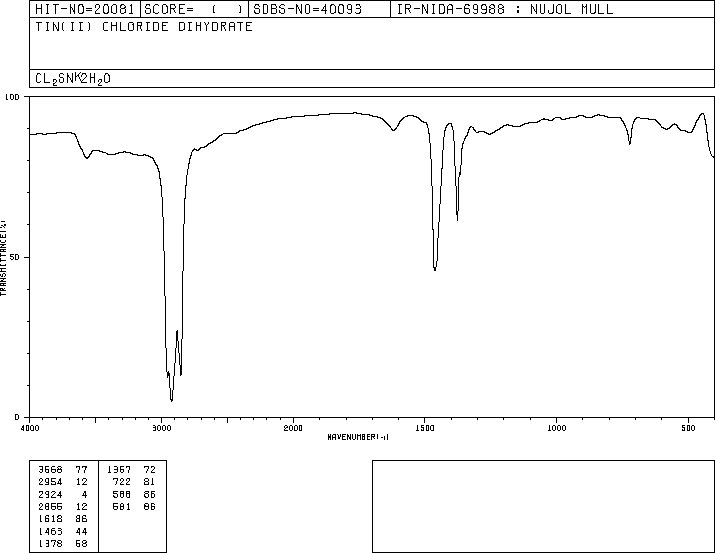
Task: Click the TRANSMITTANCE(%) vertical axis title
Action: click(3, 258)
